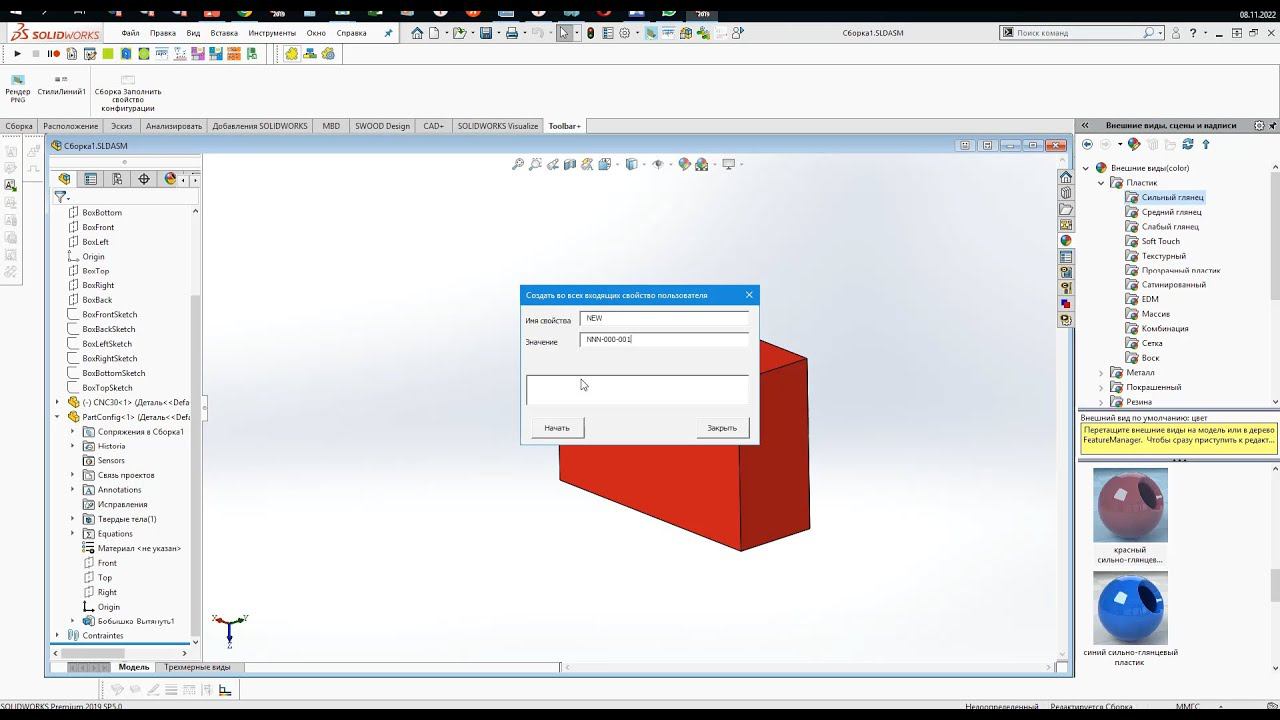
Task: Select the DisplayManager color ball tab
Action: [170, 179]
